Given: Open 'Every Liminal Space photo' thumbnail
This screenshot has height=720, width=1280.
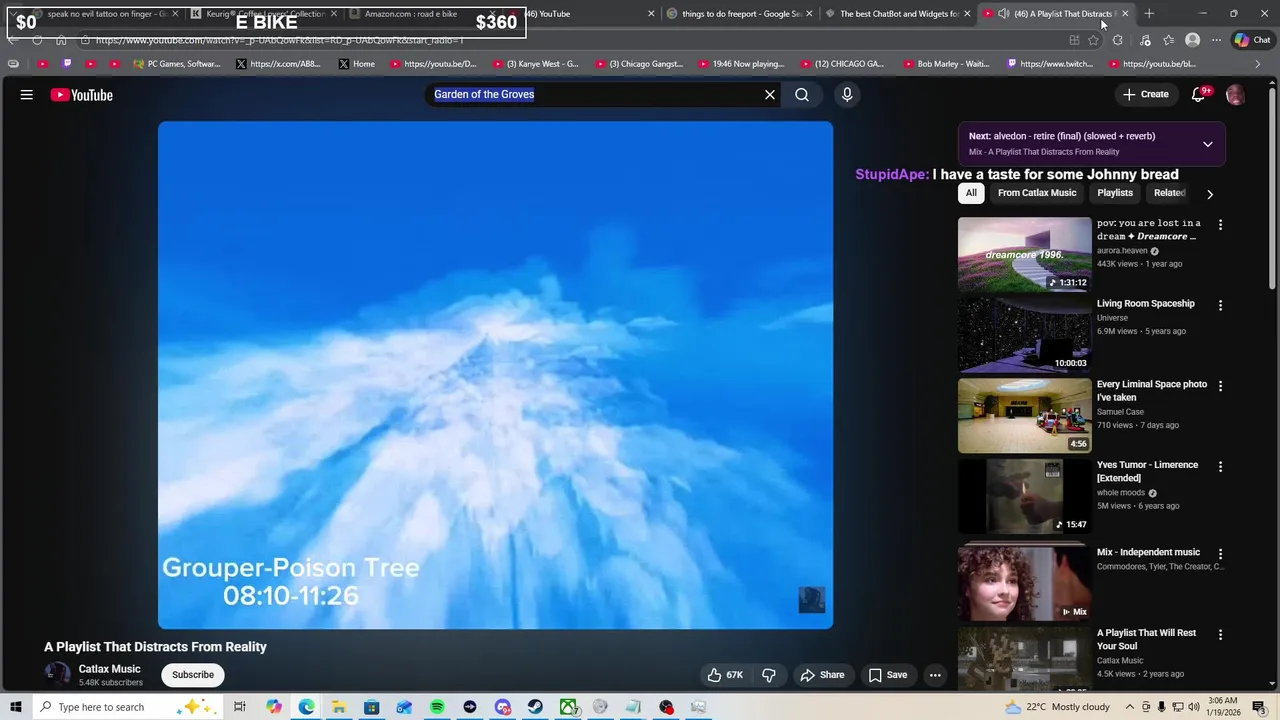Looking at the screenshot, I should 1024,416.
